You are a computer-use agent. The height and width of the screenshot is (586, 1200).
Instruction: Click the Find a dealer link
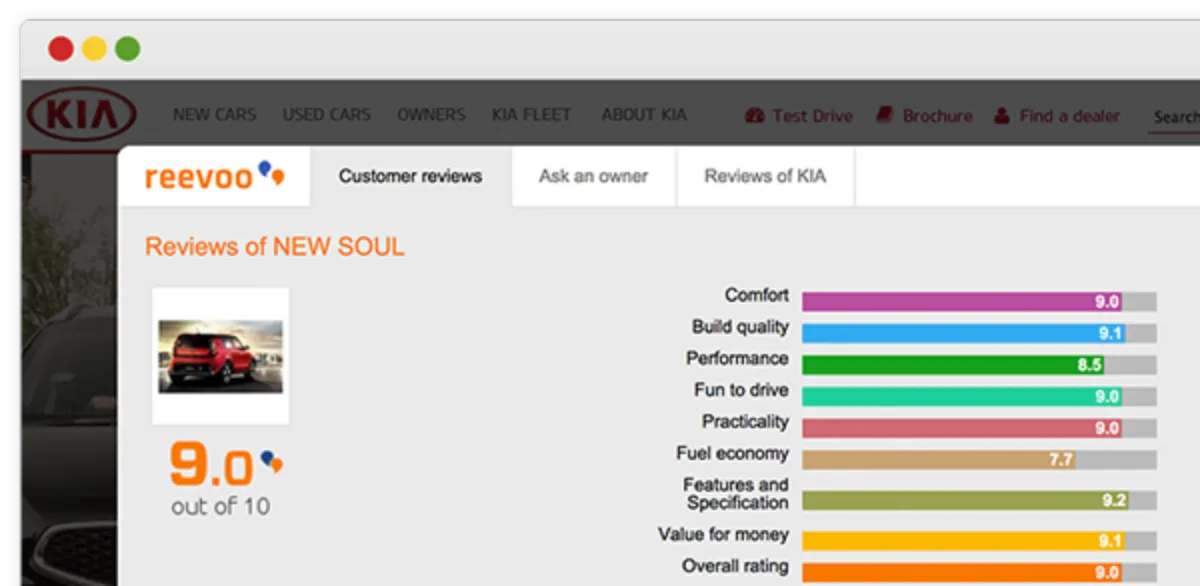click(1070, 116)
